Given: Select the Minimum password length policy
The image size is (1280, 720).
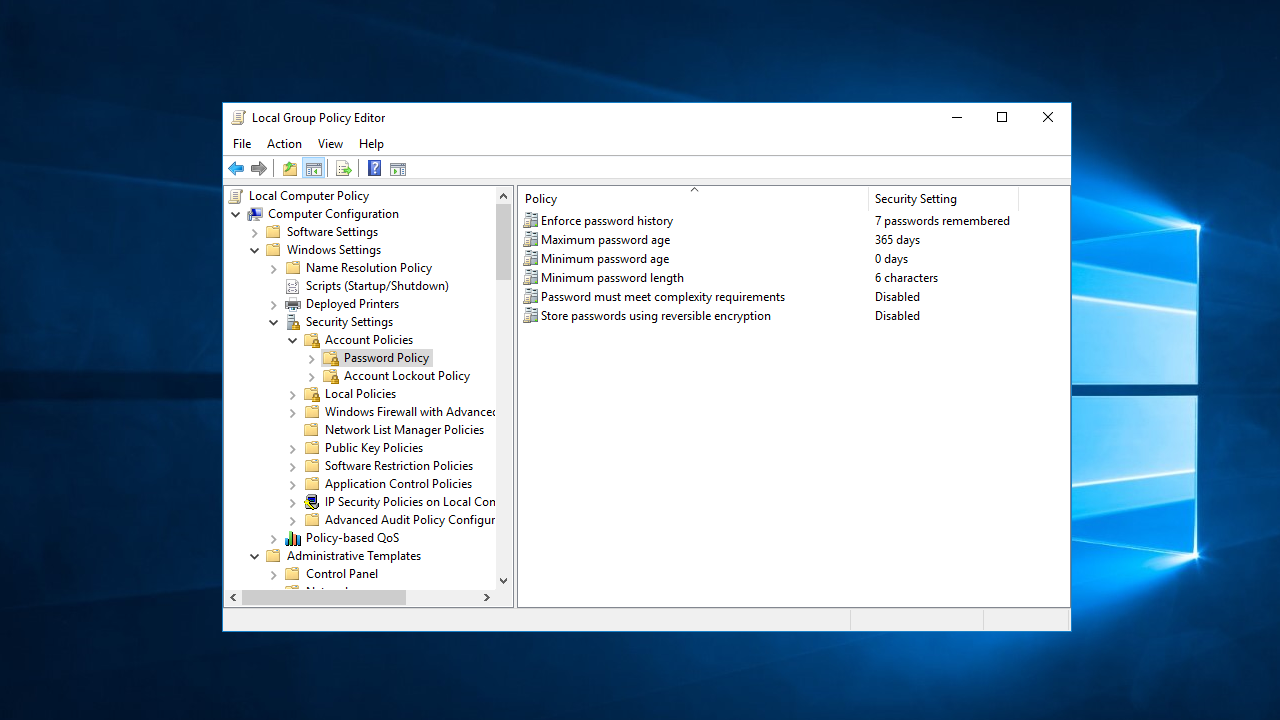Looking at the screenshot, I should [612, 278].
